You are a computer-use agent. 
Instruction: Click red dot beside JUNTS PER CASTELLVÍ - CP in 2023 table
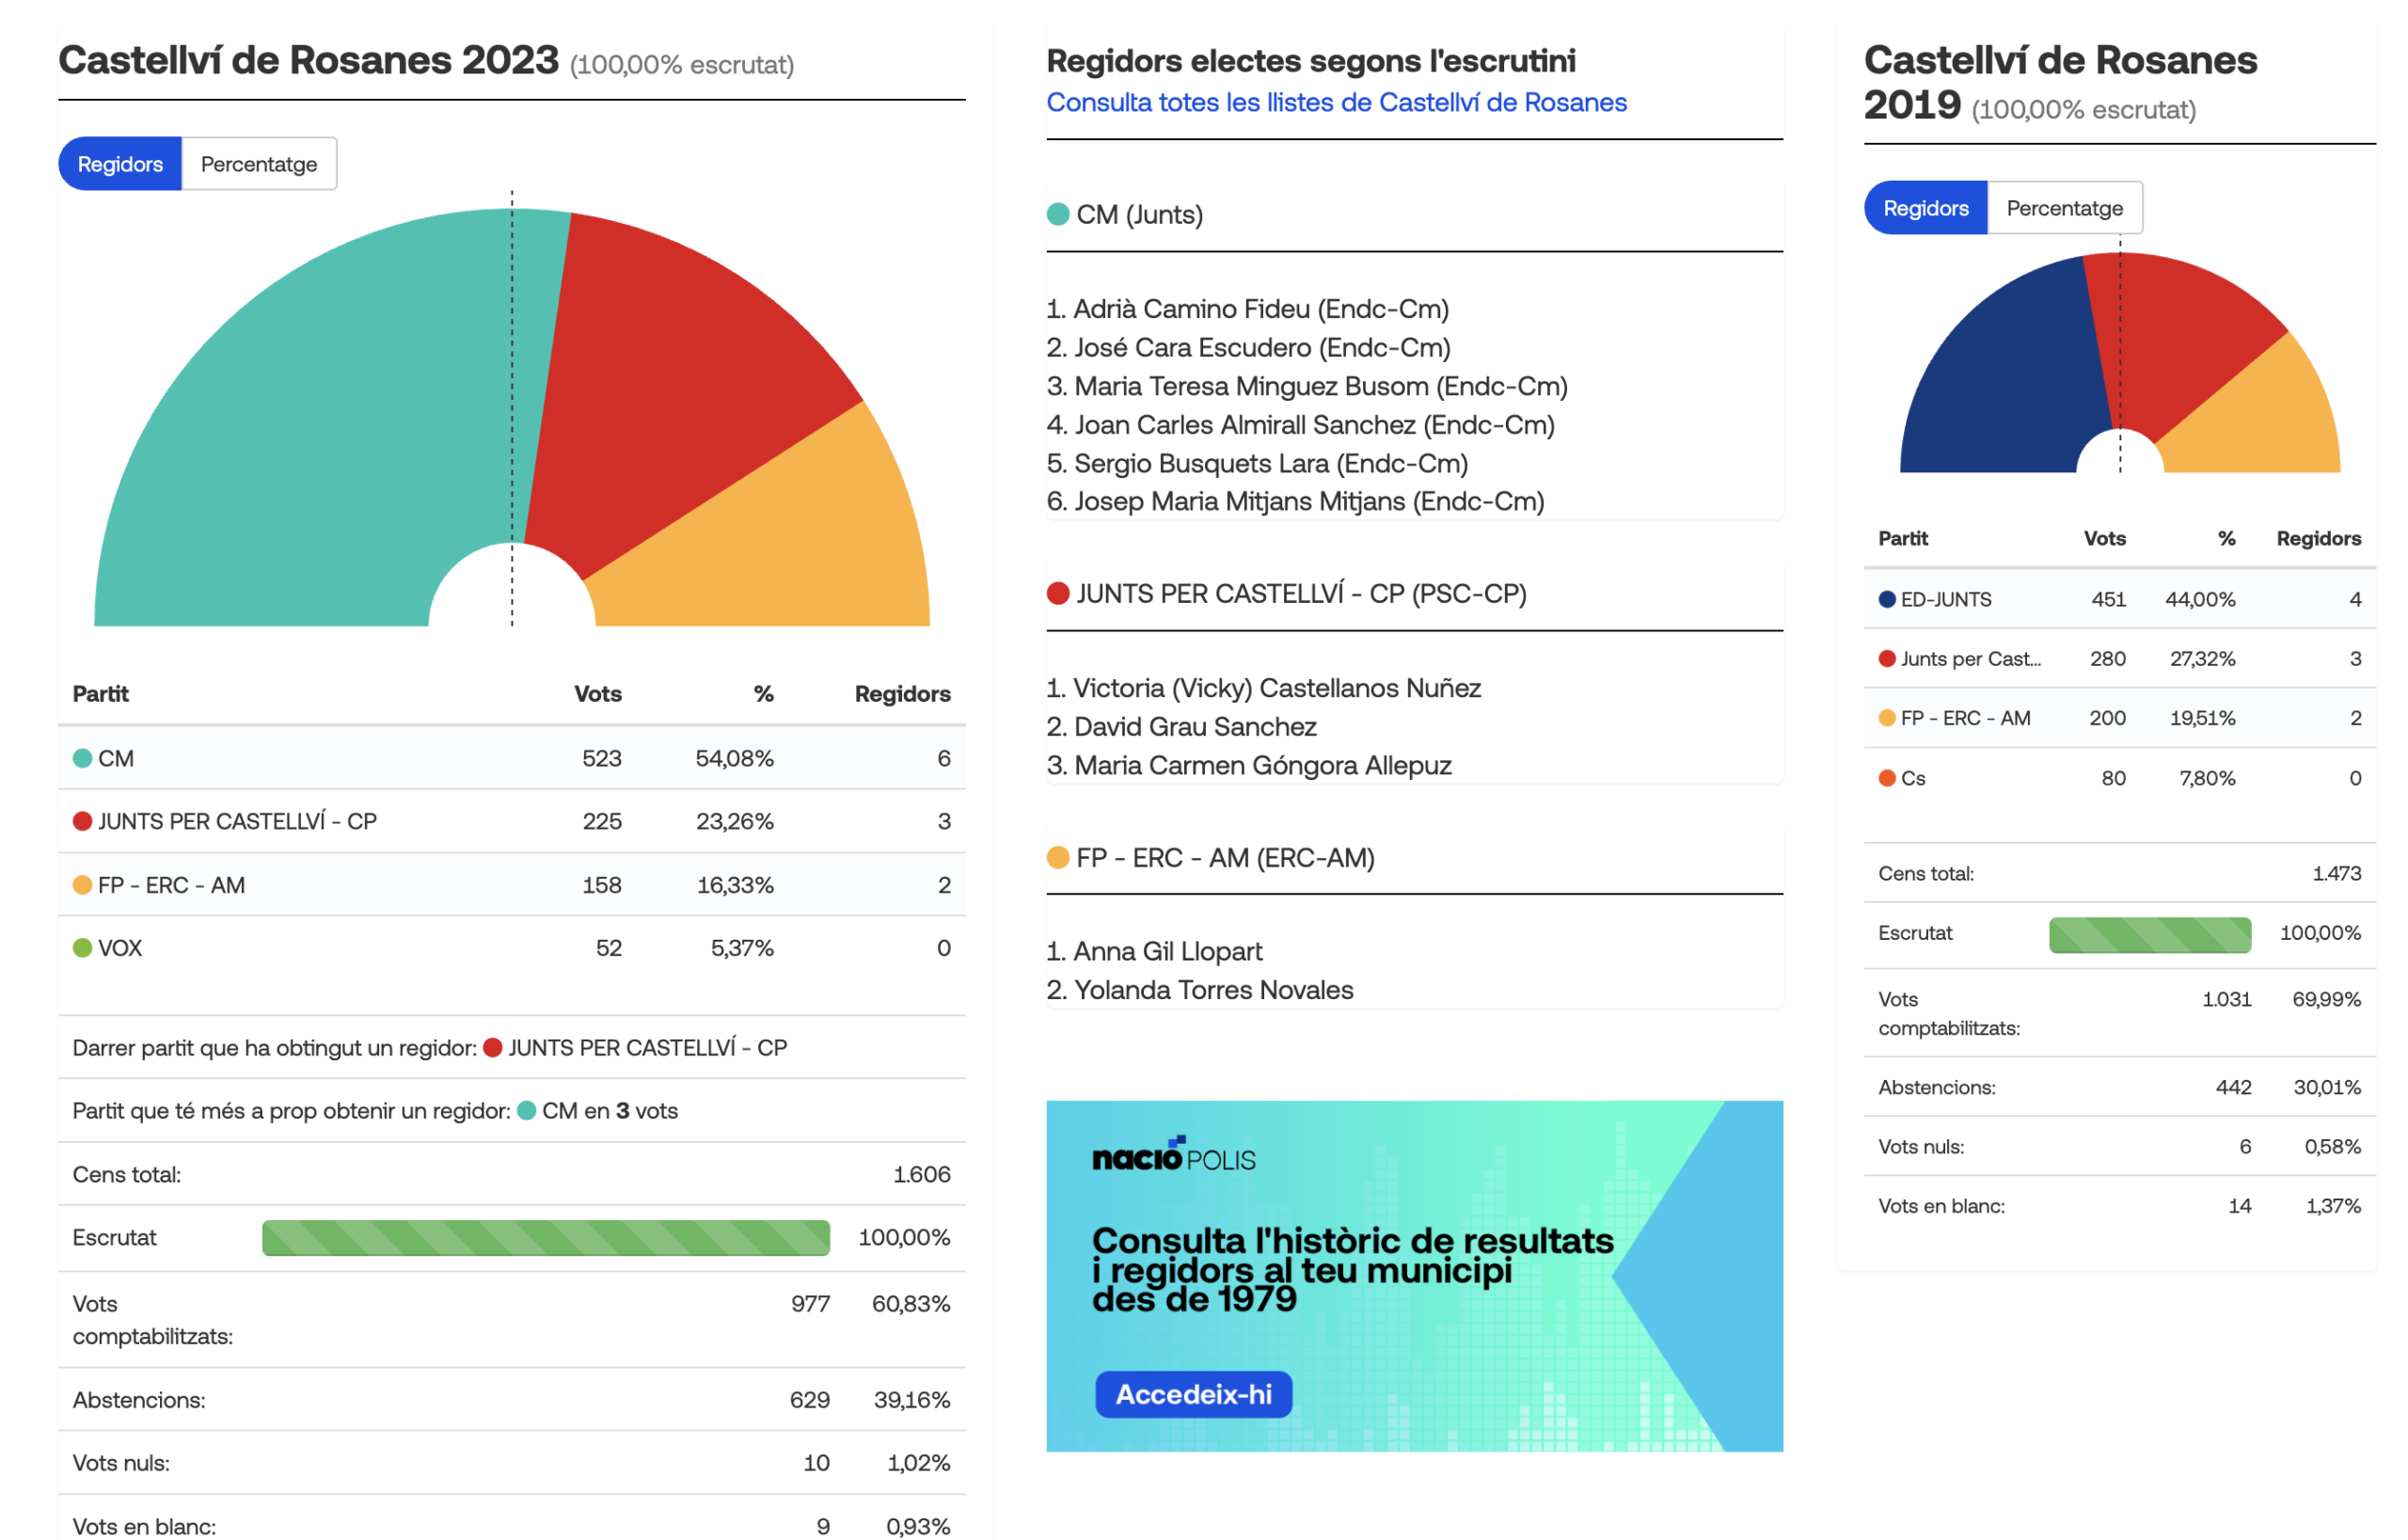coord(83,821)
